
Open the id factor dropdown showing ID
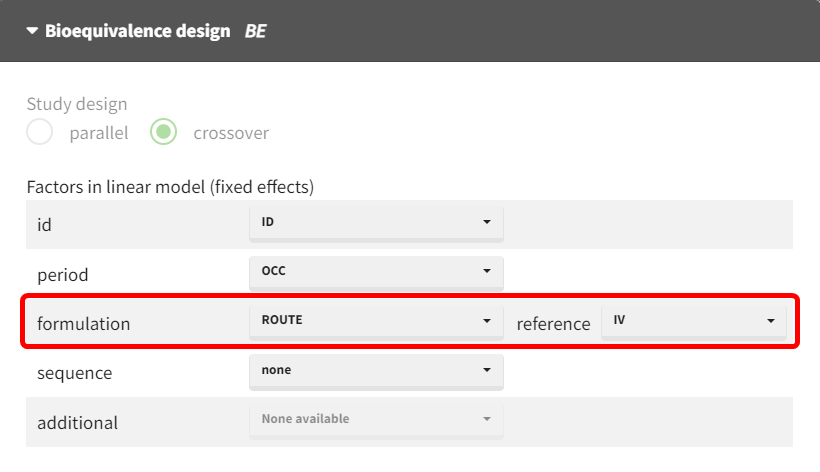coord(375,222)
